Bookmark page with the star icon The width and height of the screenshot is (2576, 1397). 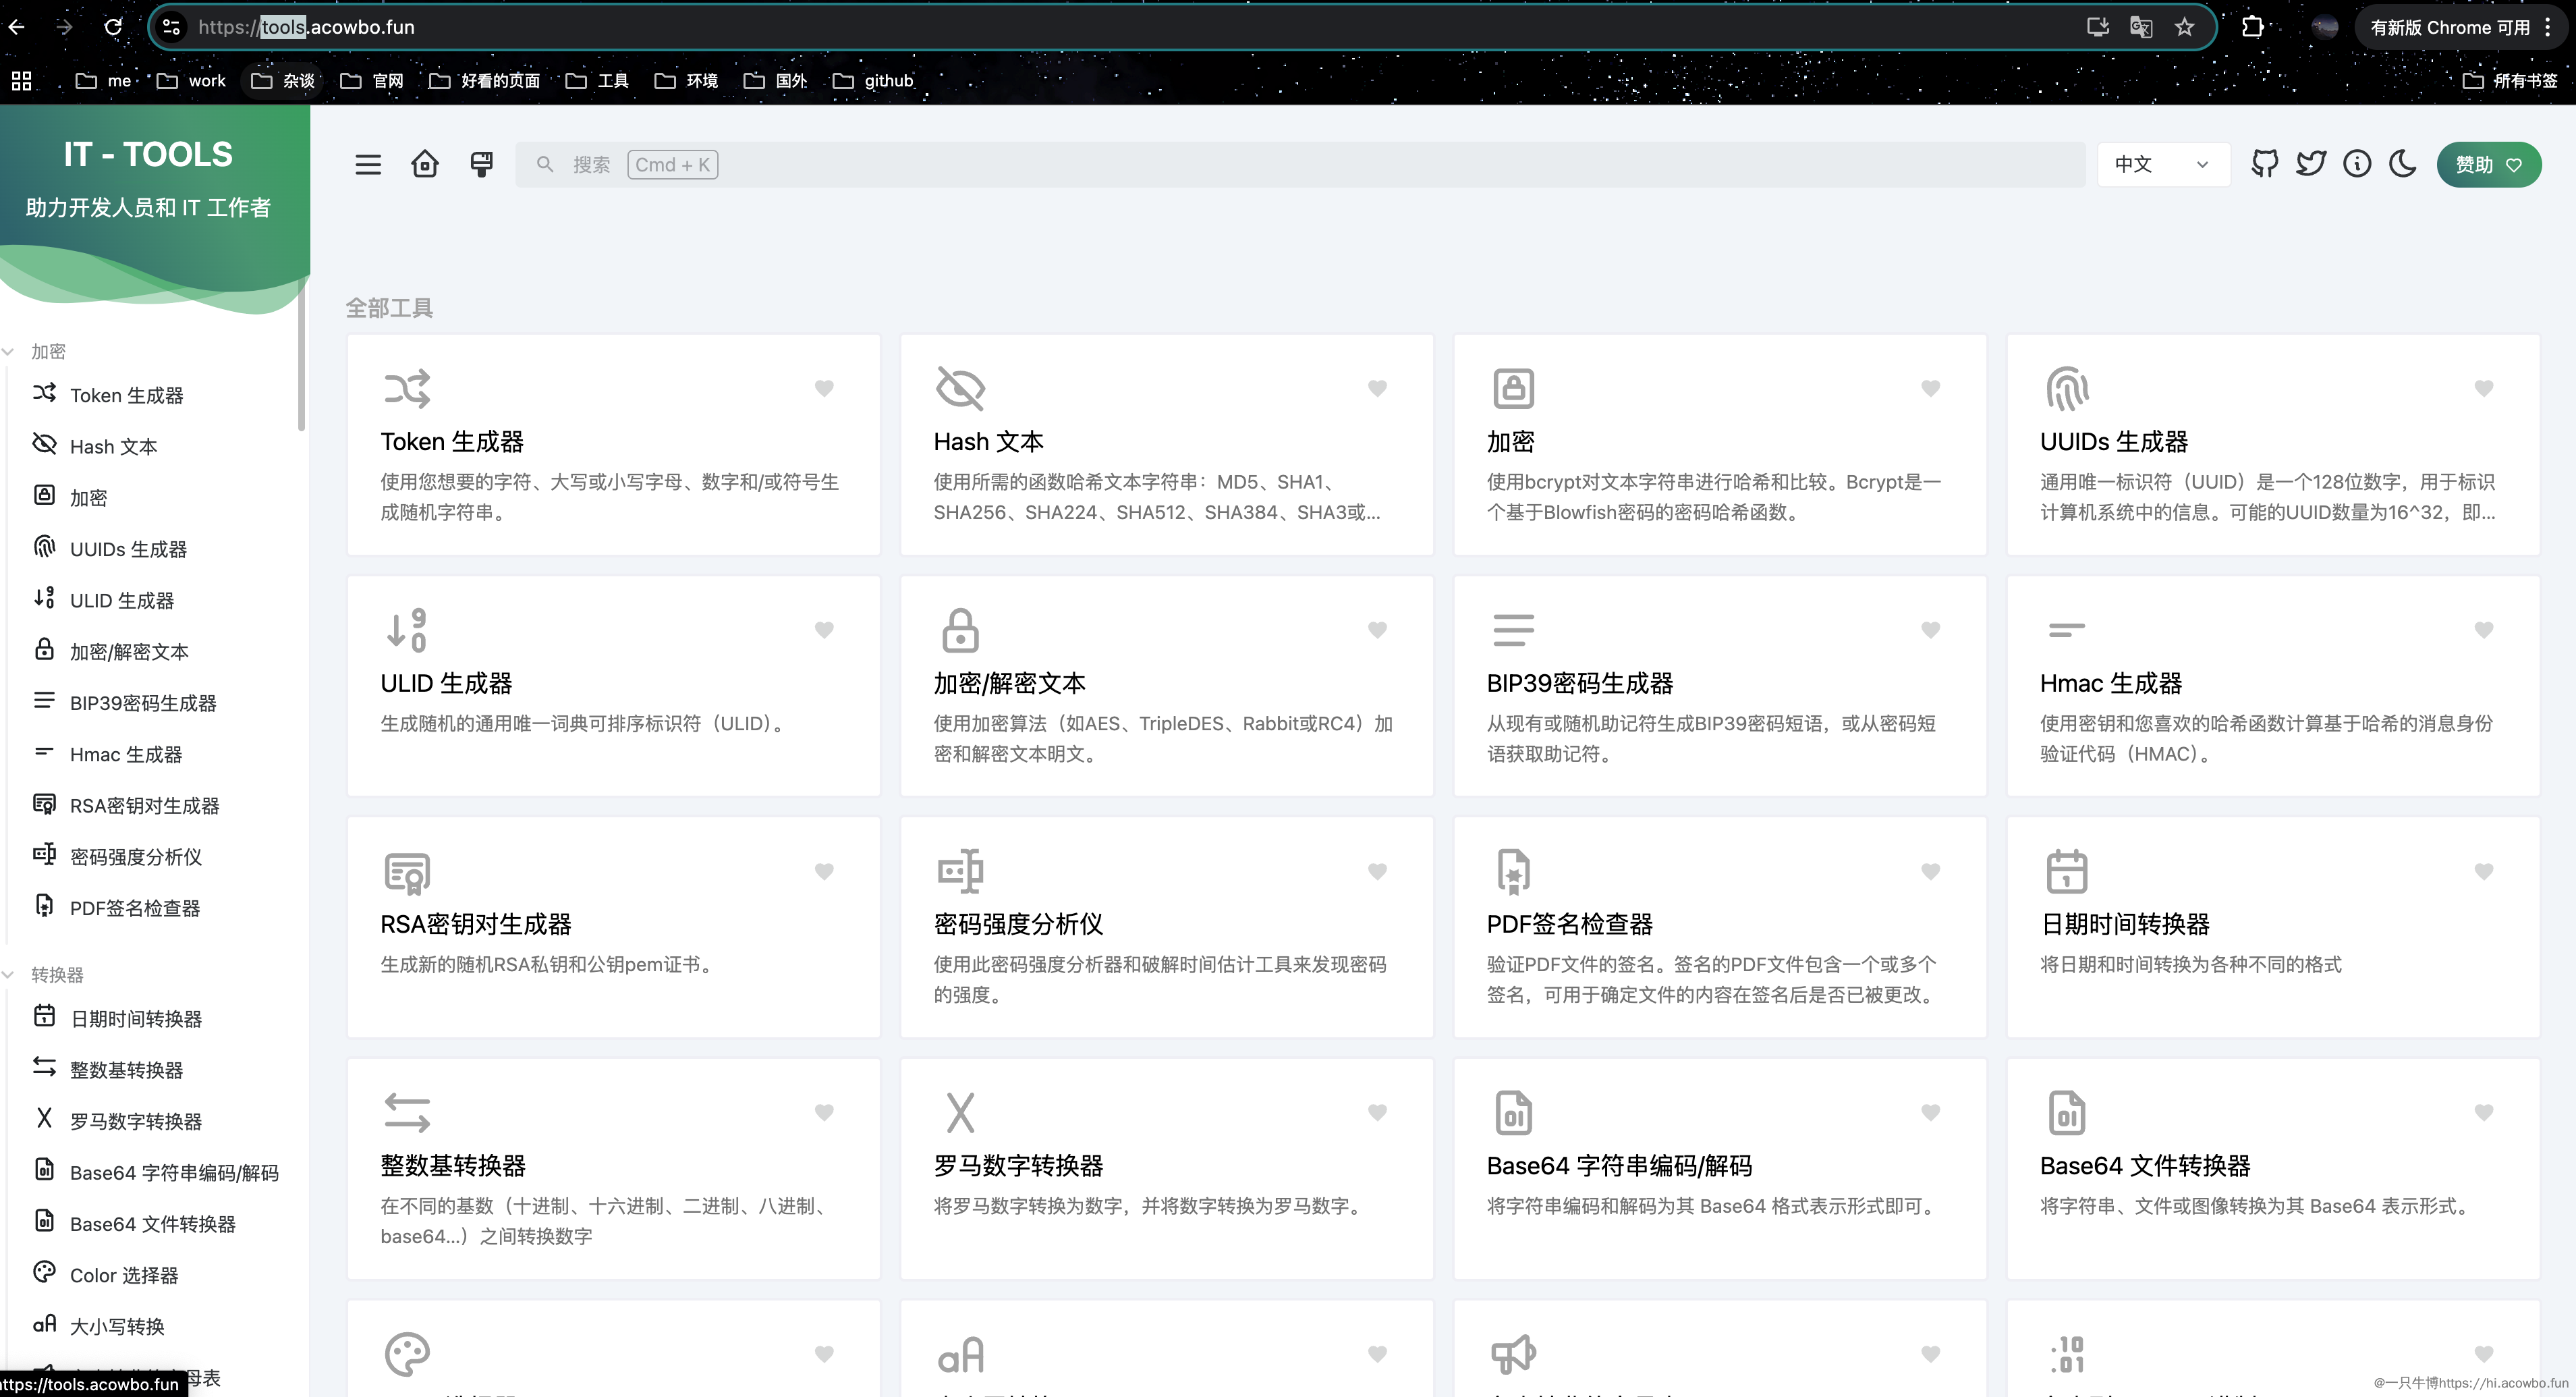pyautogui.click(x=2185, y=27)
